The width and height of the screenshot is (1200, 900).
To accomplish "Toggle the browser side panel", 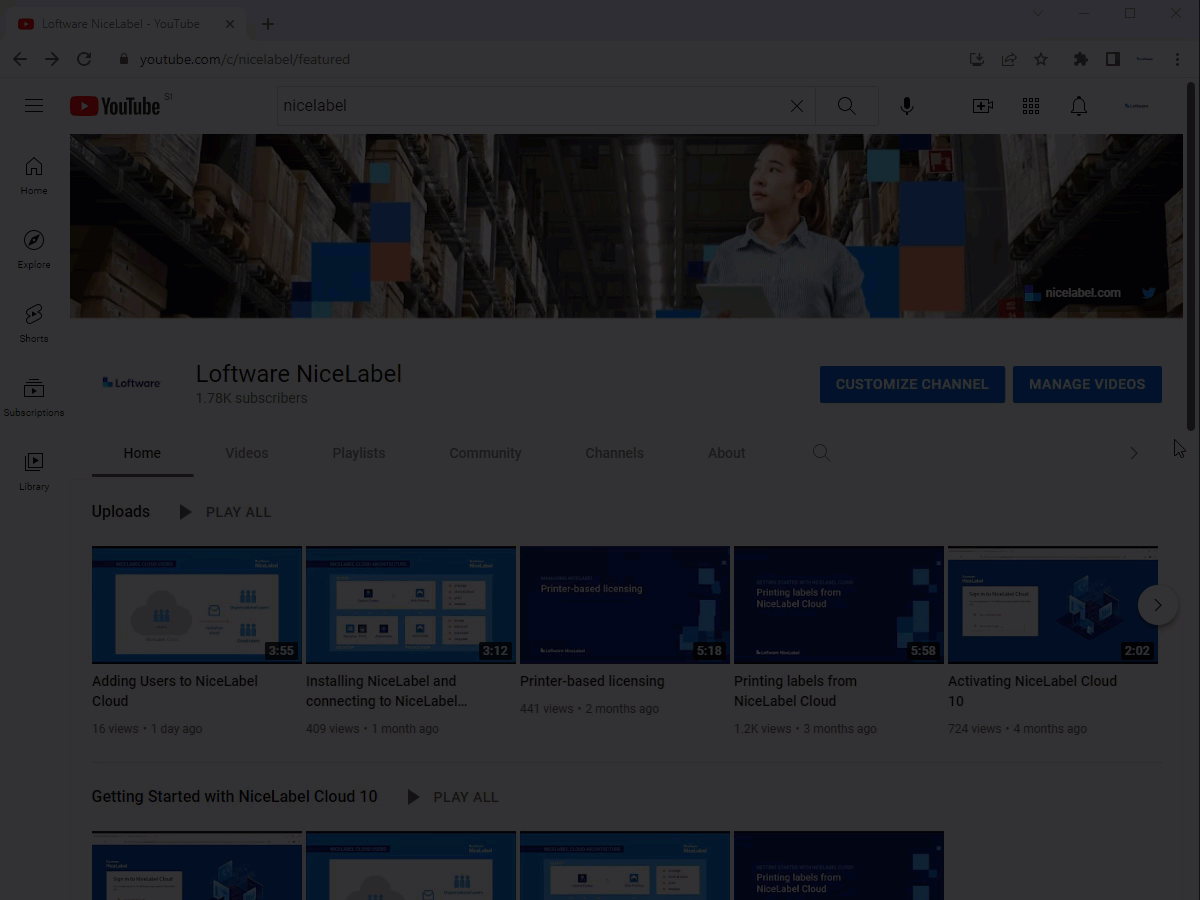I will click(x=1112, y=59).
